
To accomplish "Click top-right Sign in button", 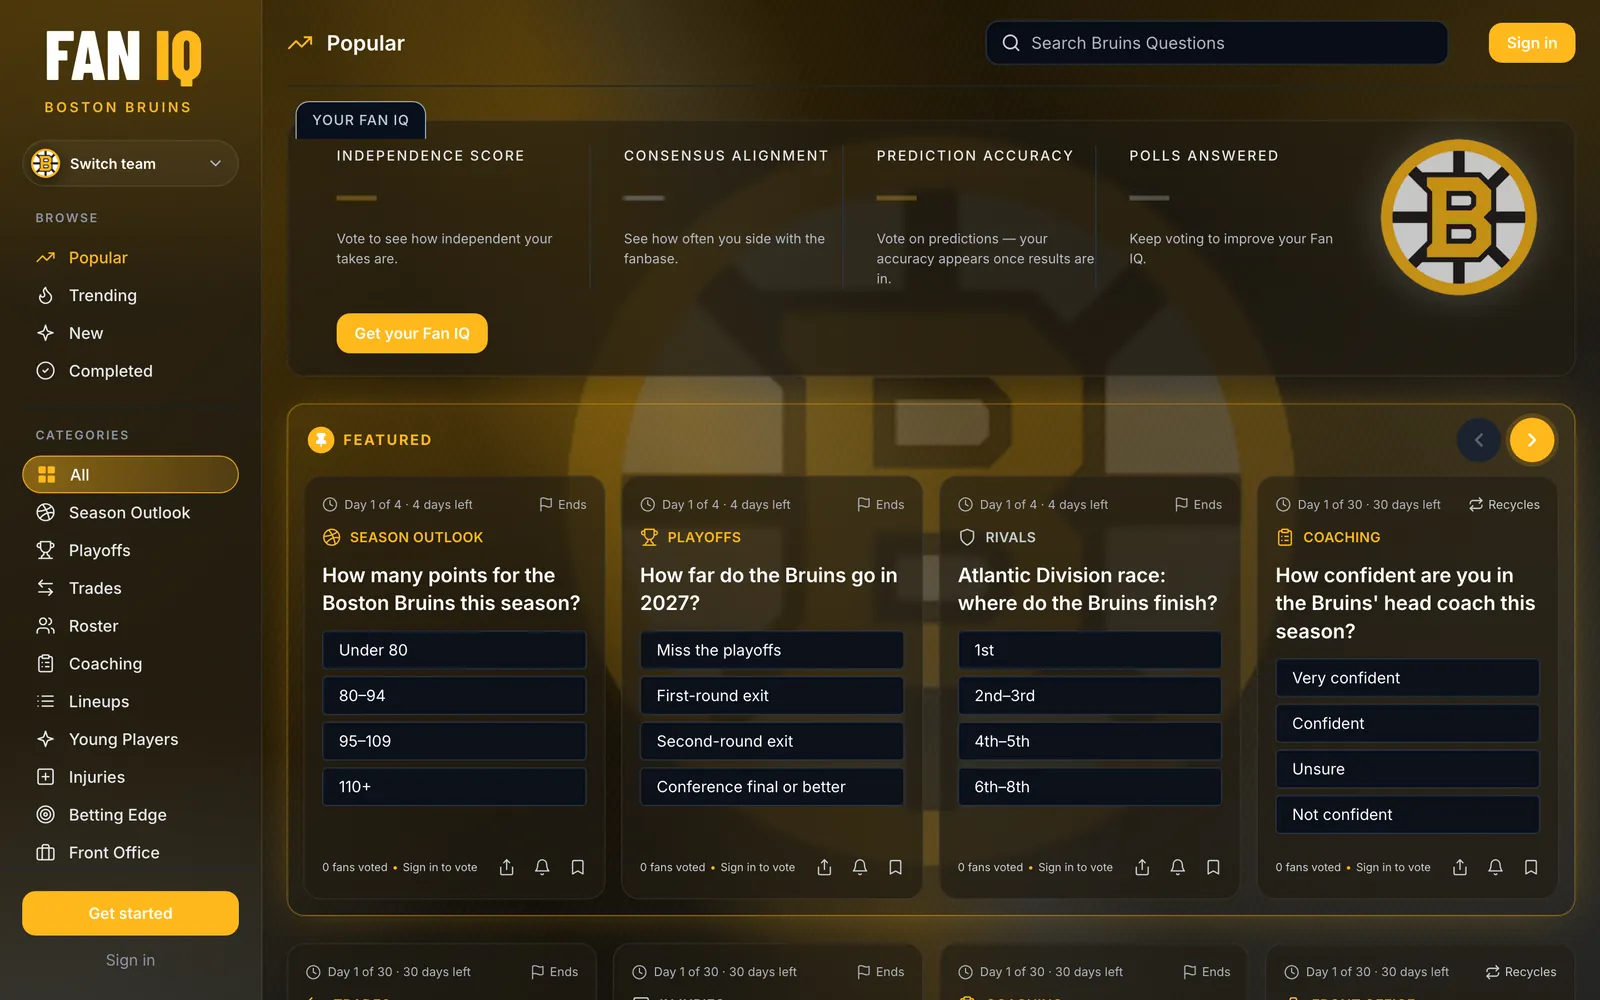I will (x=1531, y=43).
